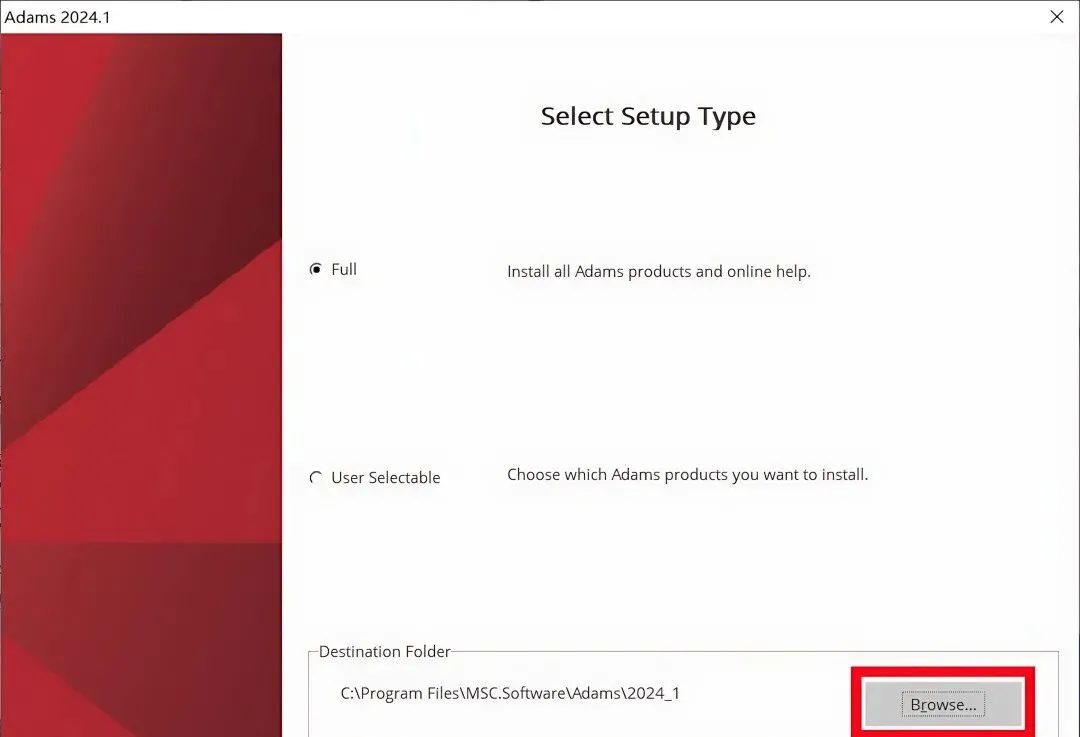This screenshot has height=737, width=1080.
Task: Click the word 'Adams' in the Full description
Action: [599, 271]
